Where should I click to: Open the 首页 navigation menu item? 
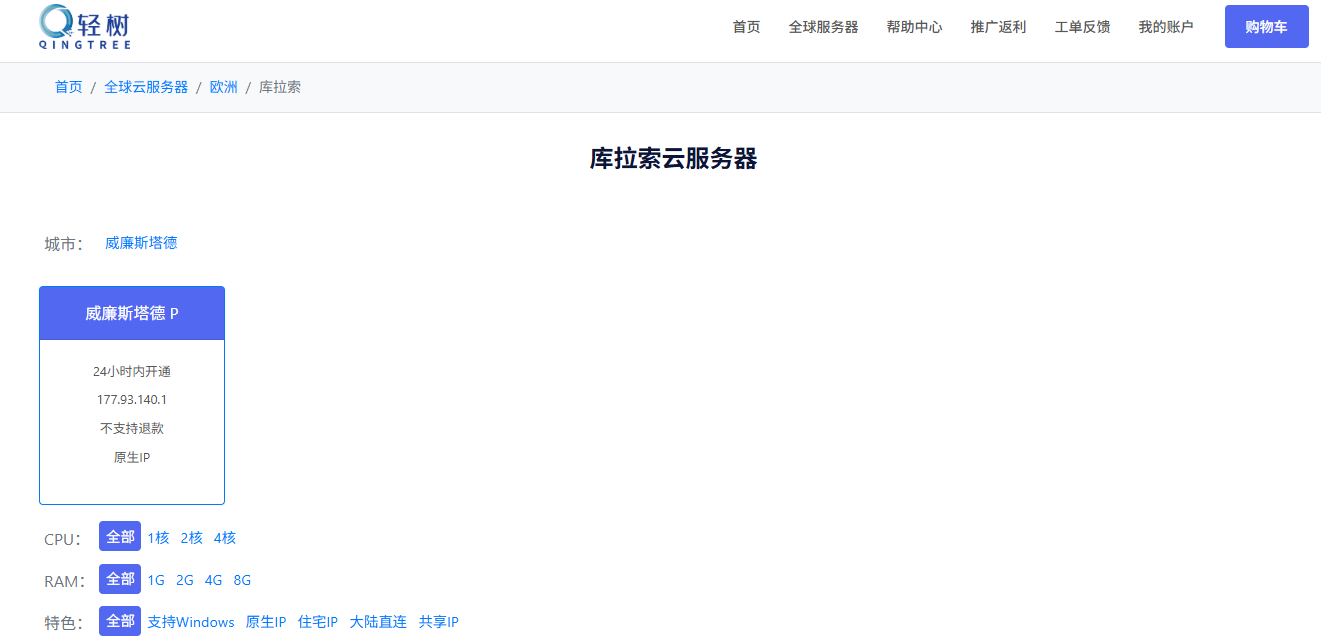[x=746, y=27]
